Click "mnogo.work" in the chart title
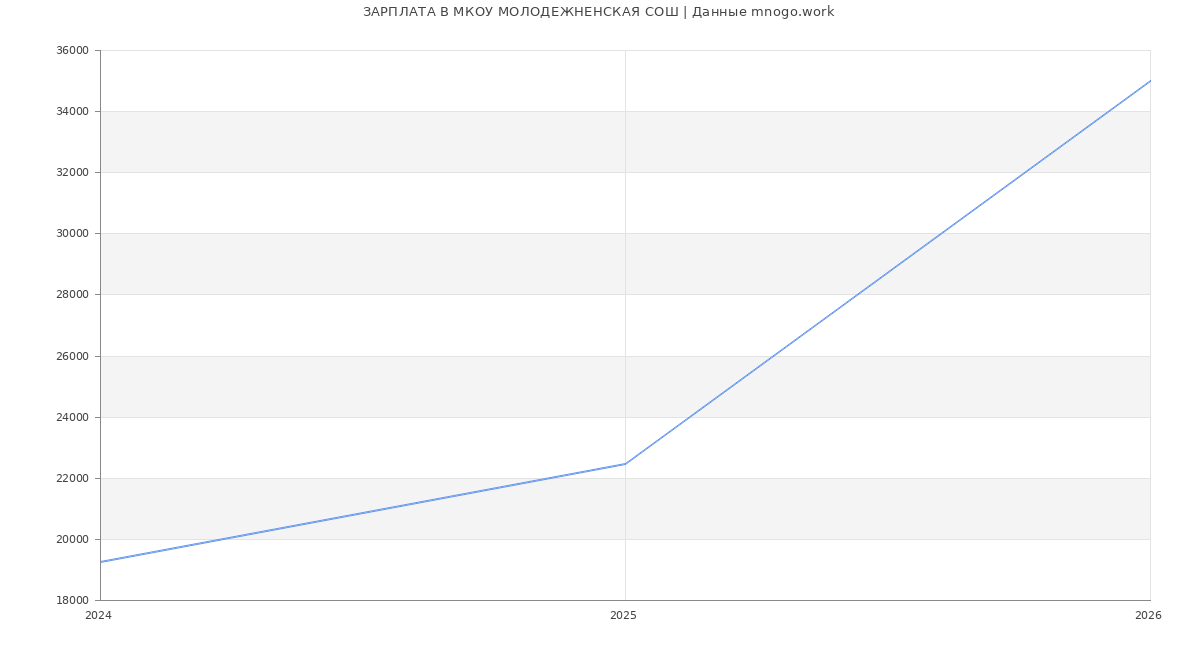 [792, 12]
